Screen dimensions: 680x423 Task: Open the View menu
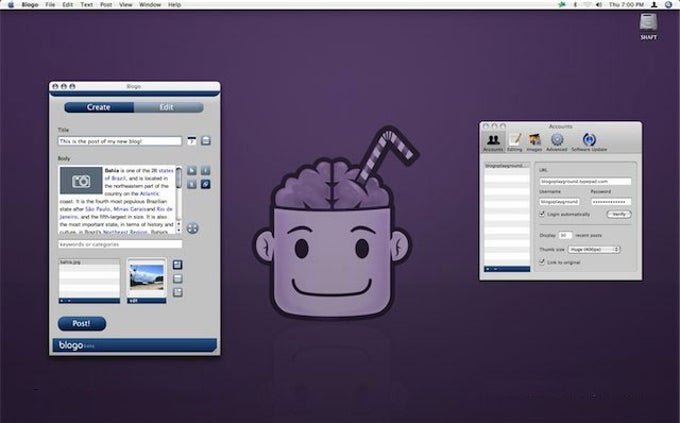pyautogui.click(x=126, y=5)
